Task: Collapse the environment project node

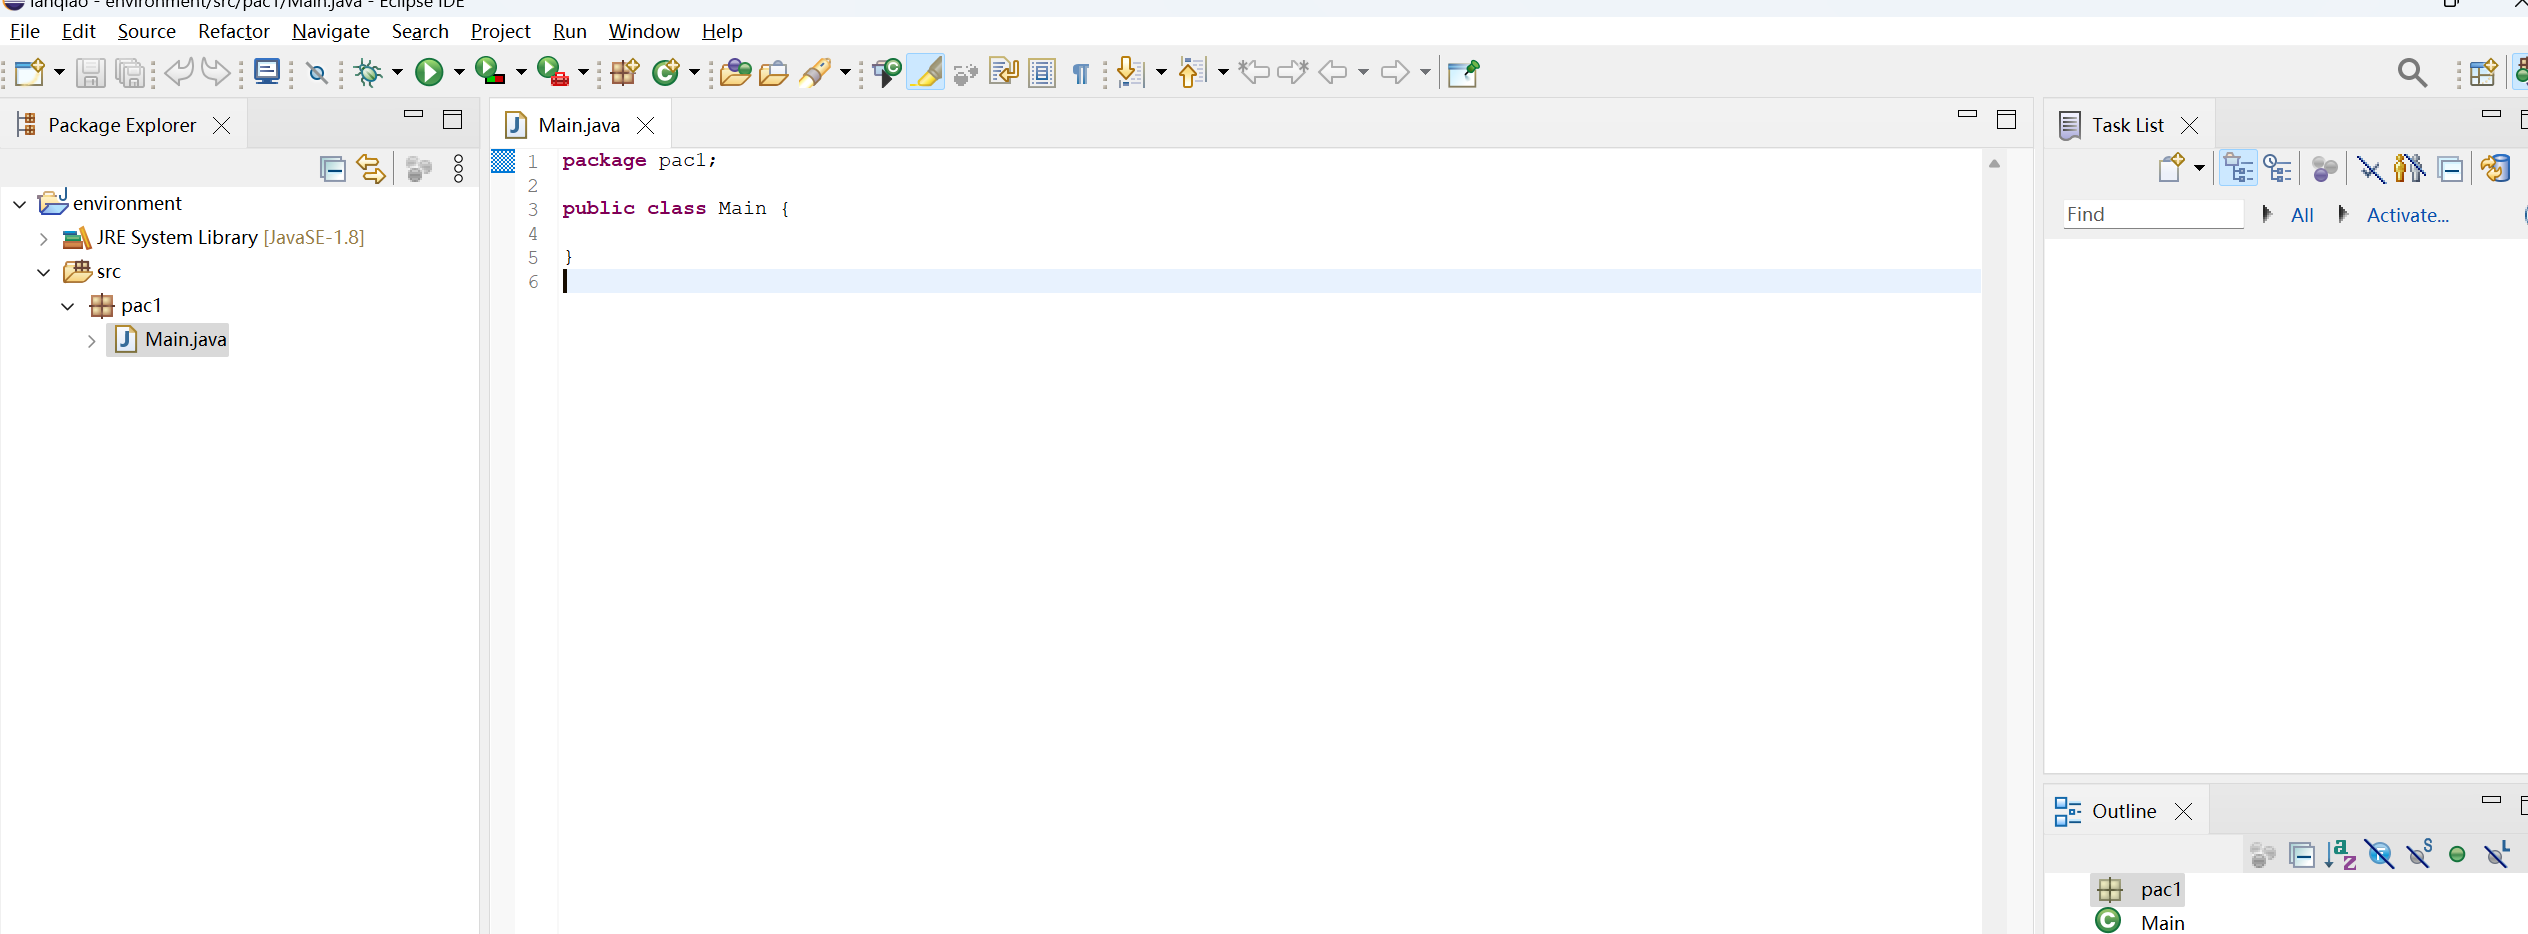Action: [x=19, y=204]
